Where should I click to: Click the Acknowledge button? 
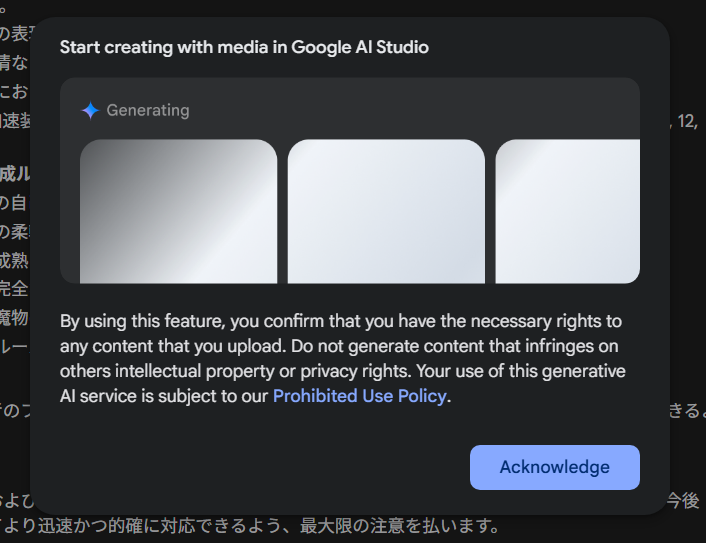point(554,467)
